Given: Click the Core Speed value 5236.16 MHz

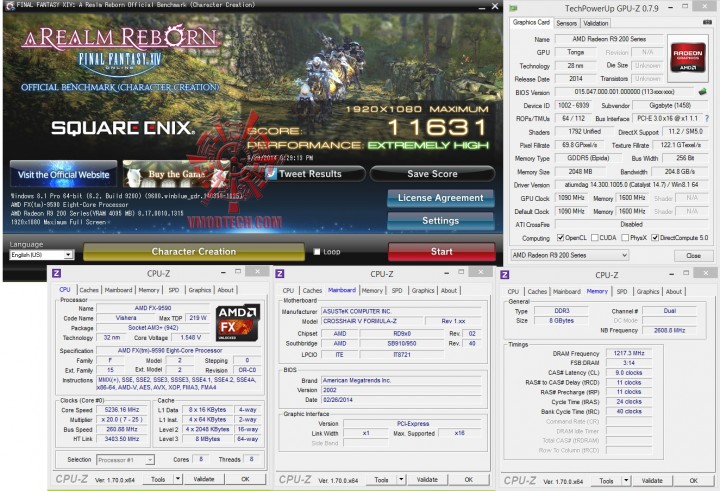Looking at the screenshot, I should [122, 409].
